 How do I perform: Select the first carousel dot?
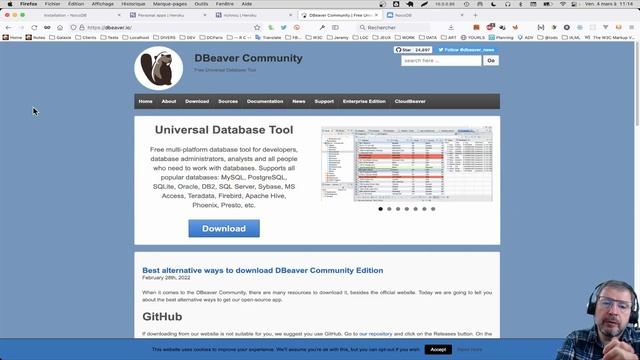(x=380, y=209)
